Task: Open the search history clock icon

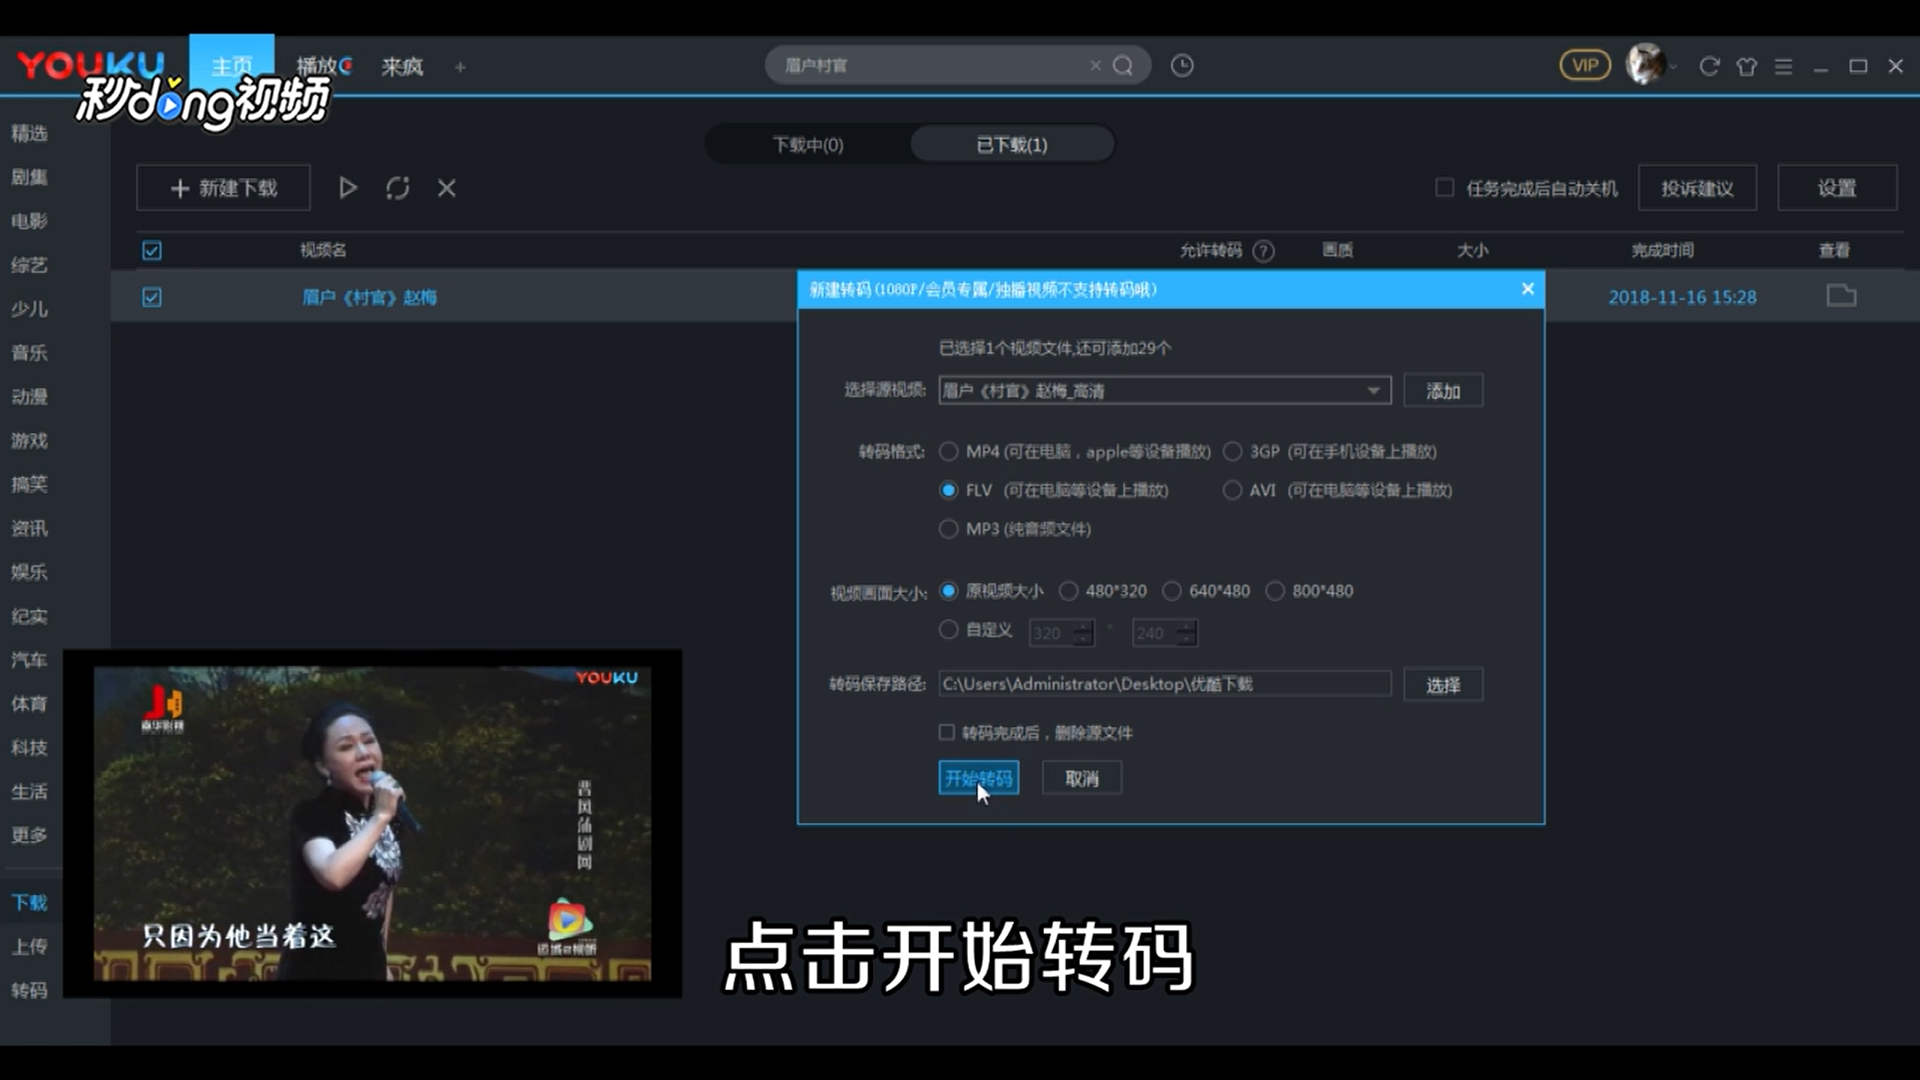Action: click(1182, 64)
